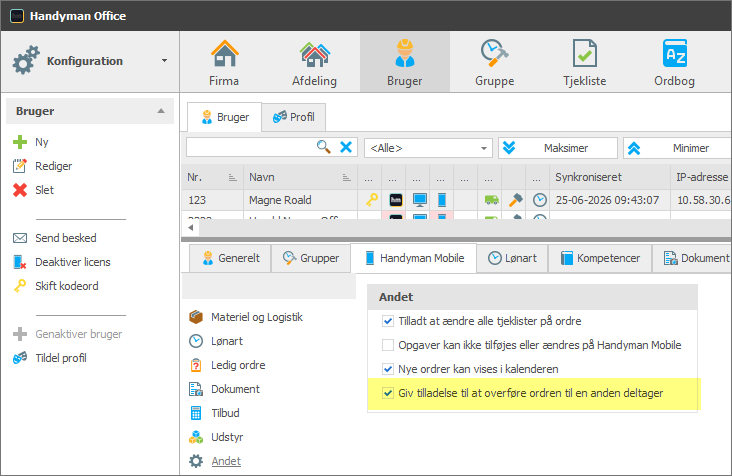Click the horizontal scrollbar left arrow
Viewport: 732px width, 476px height.
point(190,228)
